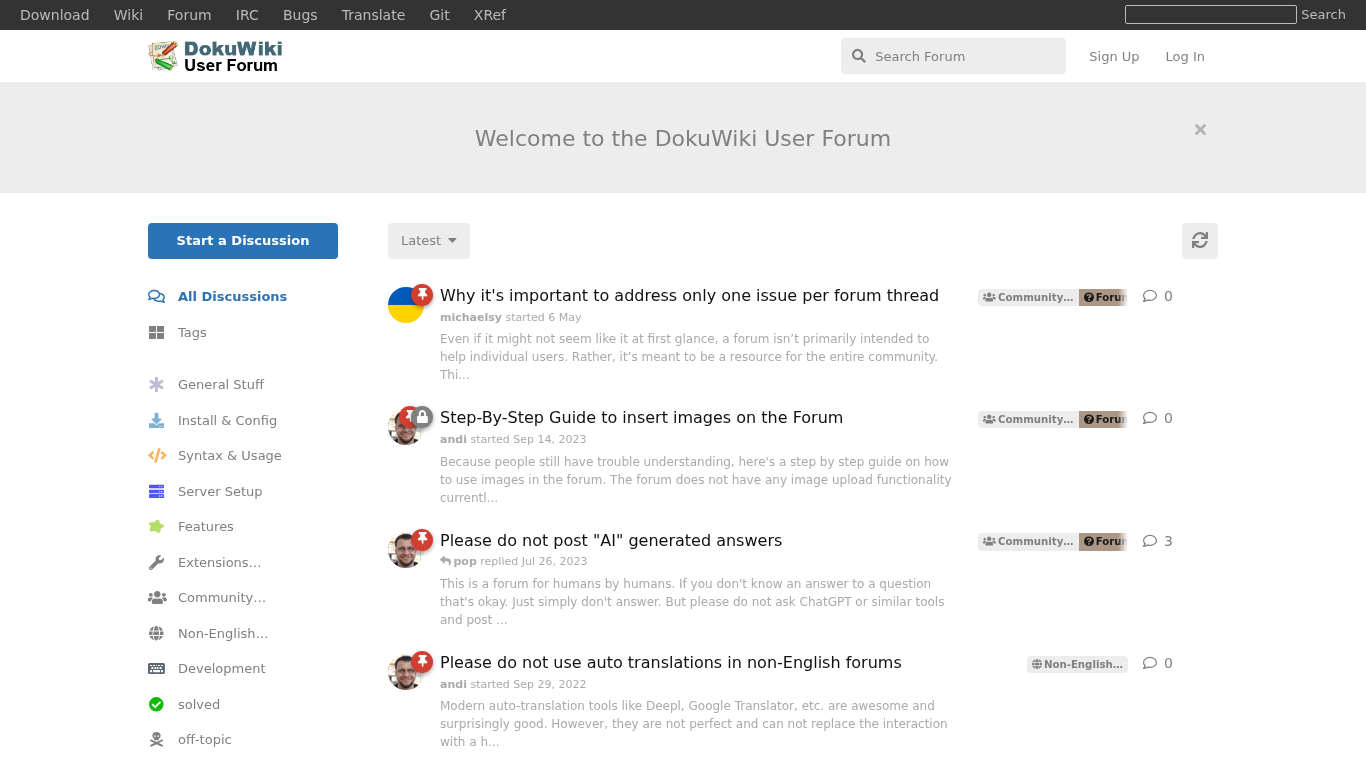Expand the Latest sort dropdown
The width and height of the screenshot is (1366, 768).
click(x=428, y=241)
